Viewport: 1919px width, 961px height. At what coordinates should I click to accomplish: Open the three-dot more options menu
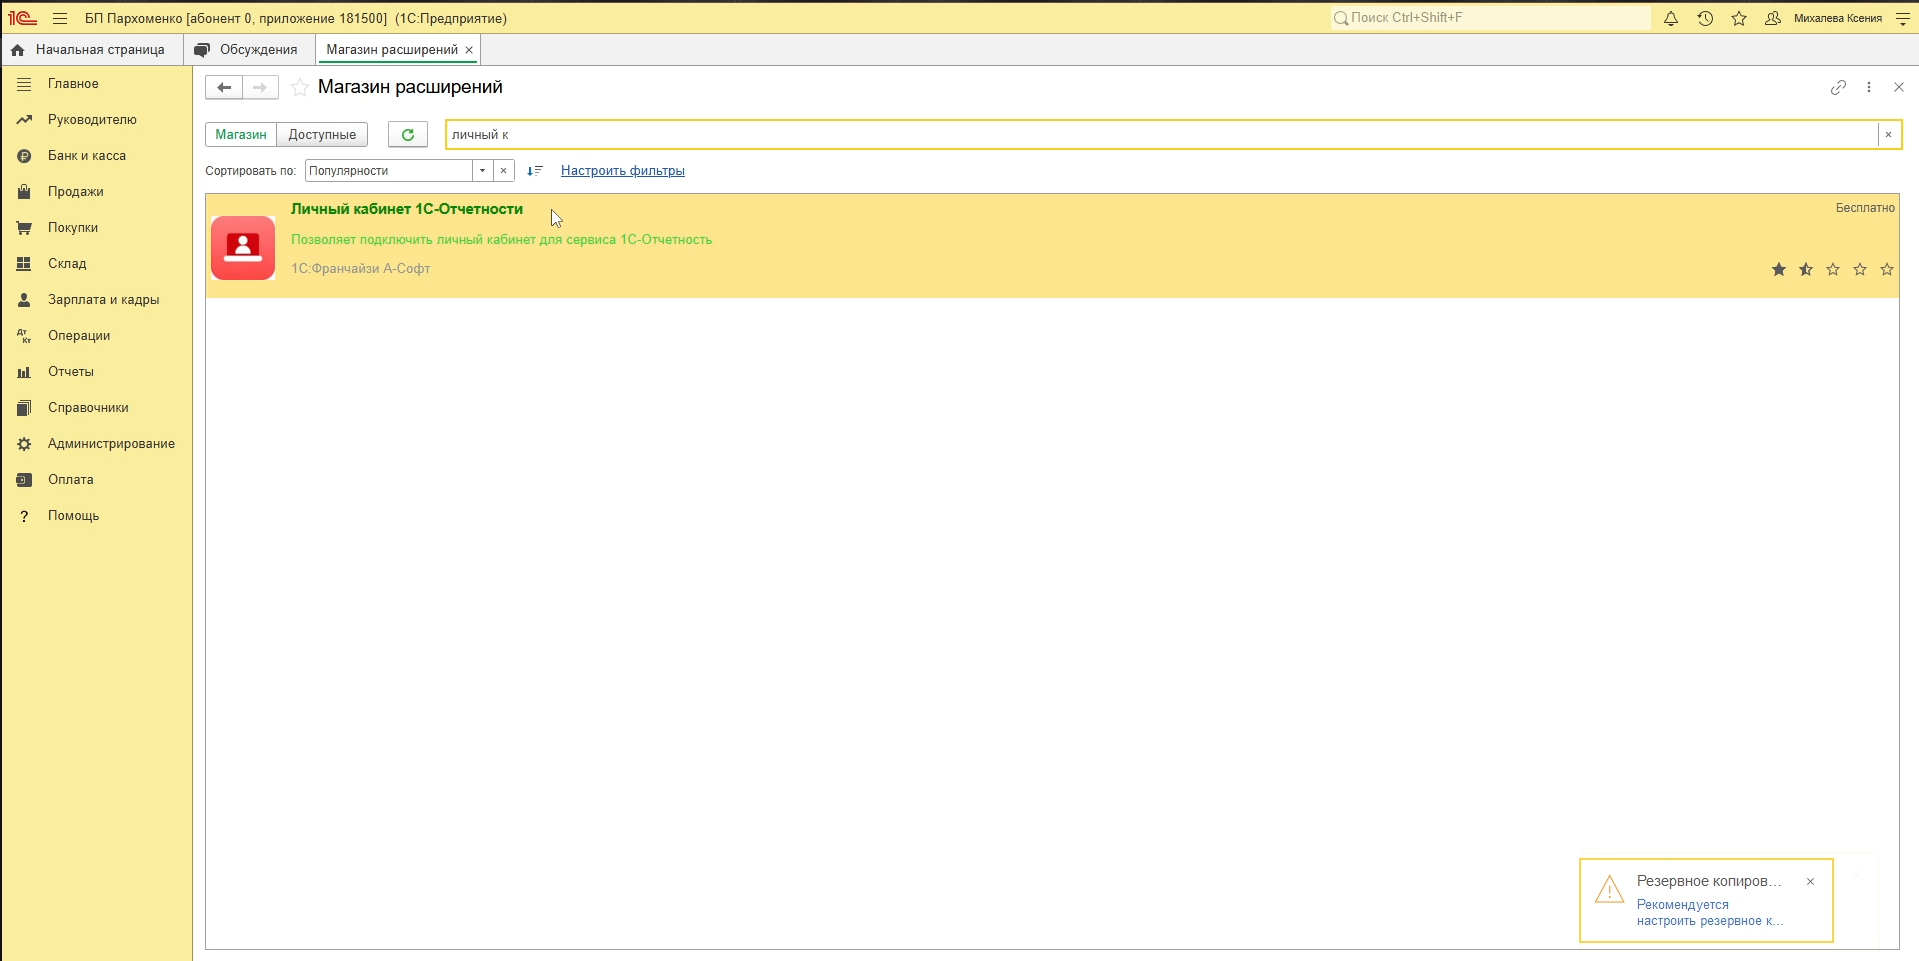pos(1869,87)
